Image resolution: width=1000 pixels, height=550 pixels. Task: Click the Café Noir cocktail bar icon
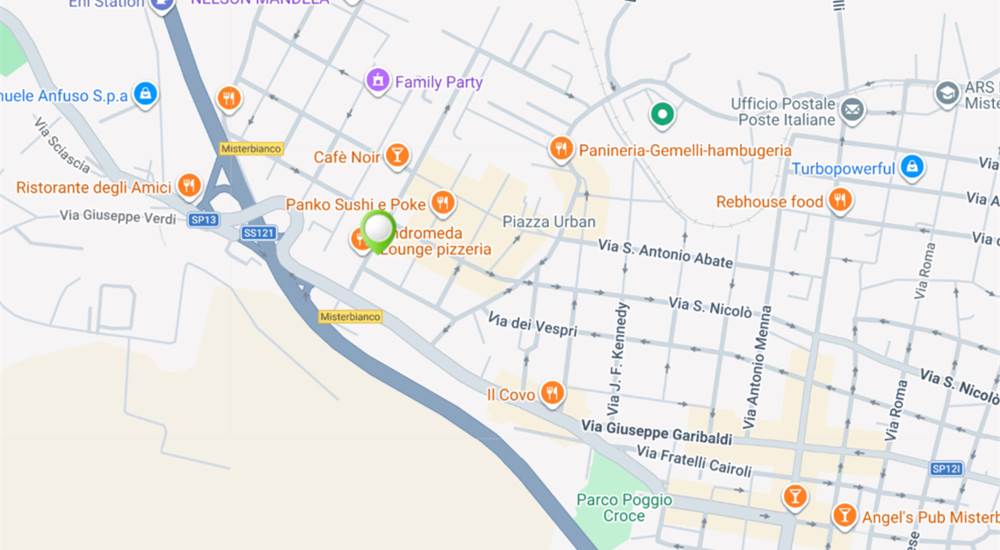point(397,155)
